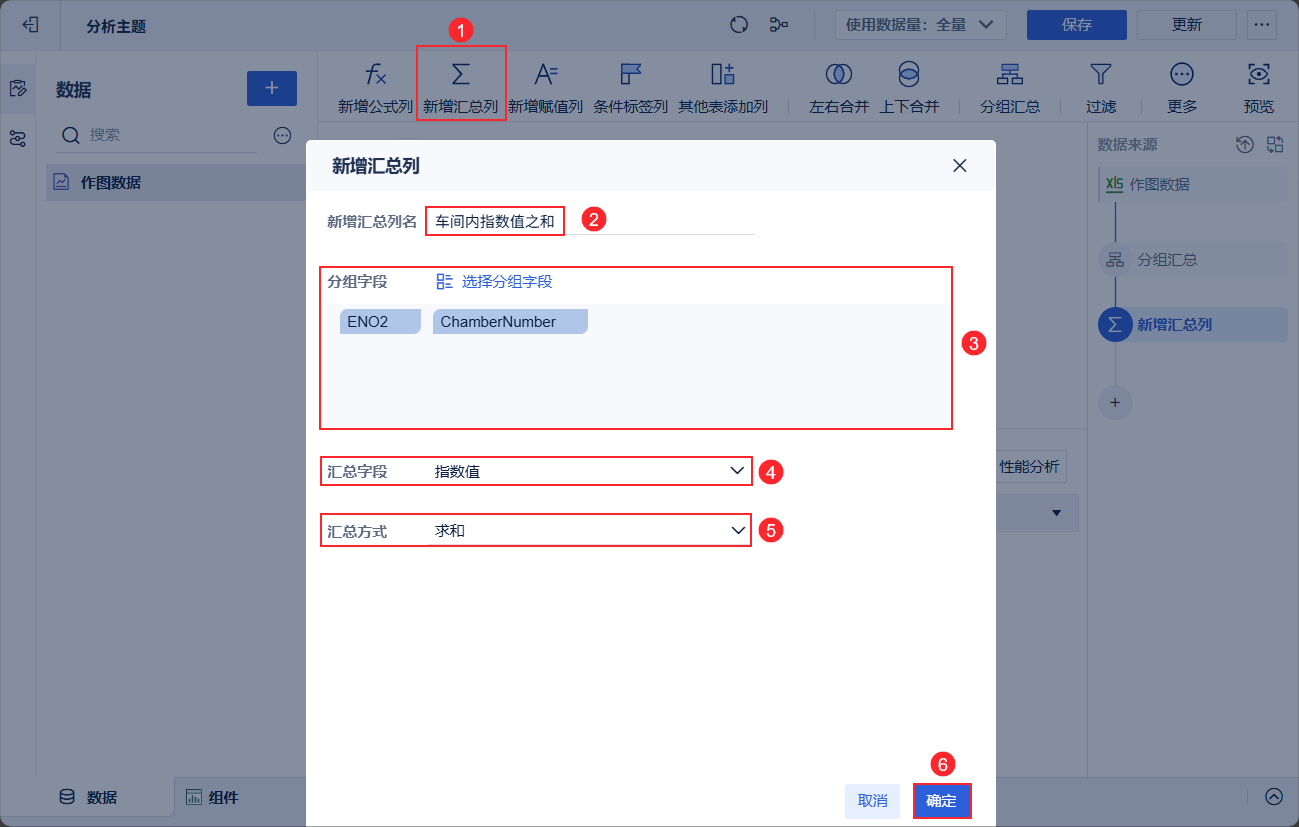Click the history icon in 数据来源 panel
This screenshot has height=827, width=1299.
coord(1244,145)
